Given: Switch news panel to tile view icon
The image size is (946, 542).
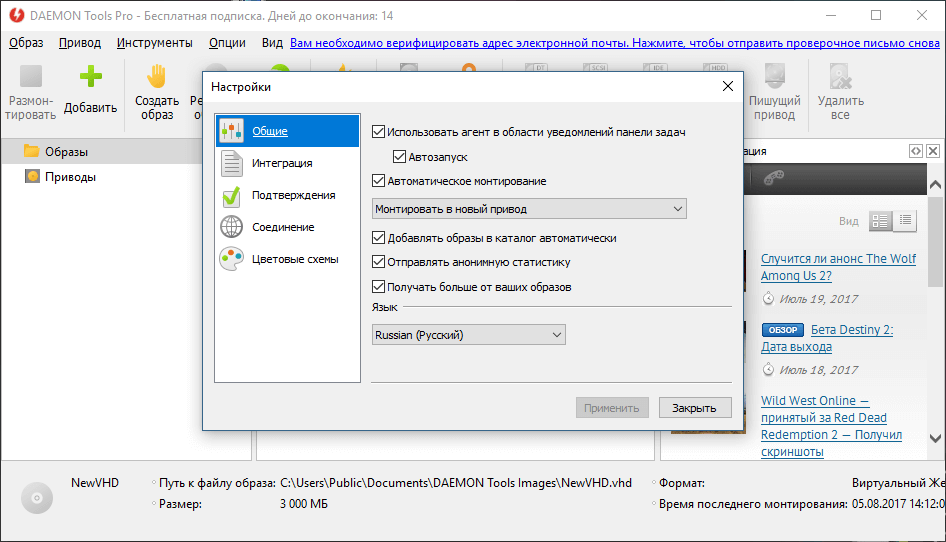Looking at the screenshot, I should tap(880, 222).
